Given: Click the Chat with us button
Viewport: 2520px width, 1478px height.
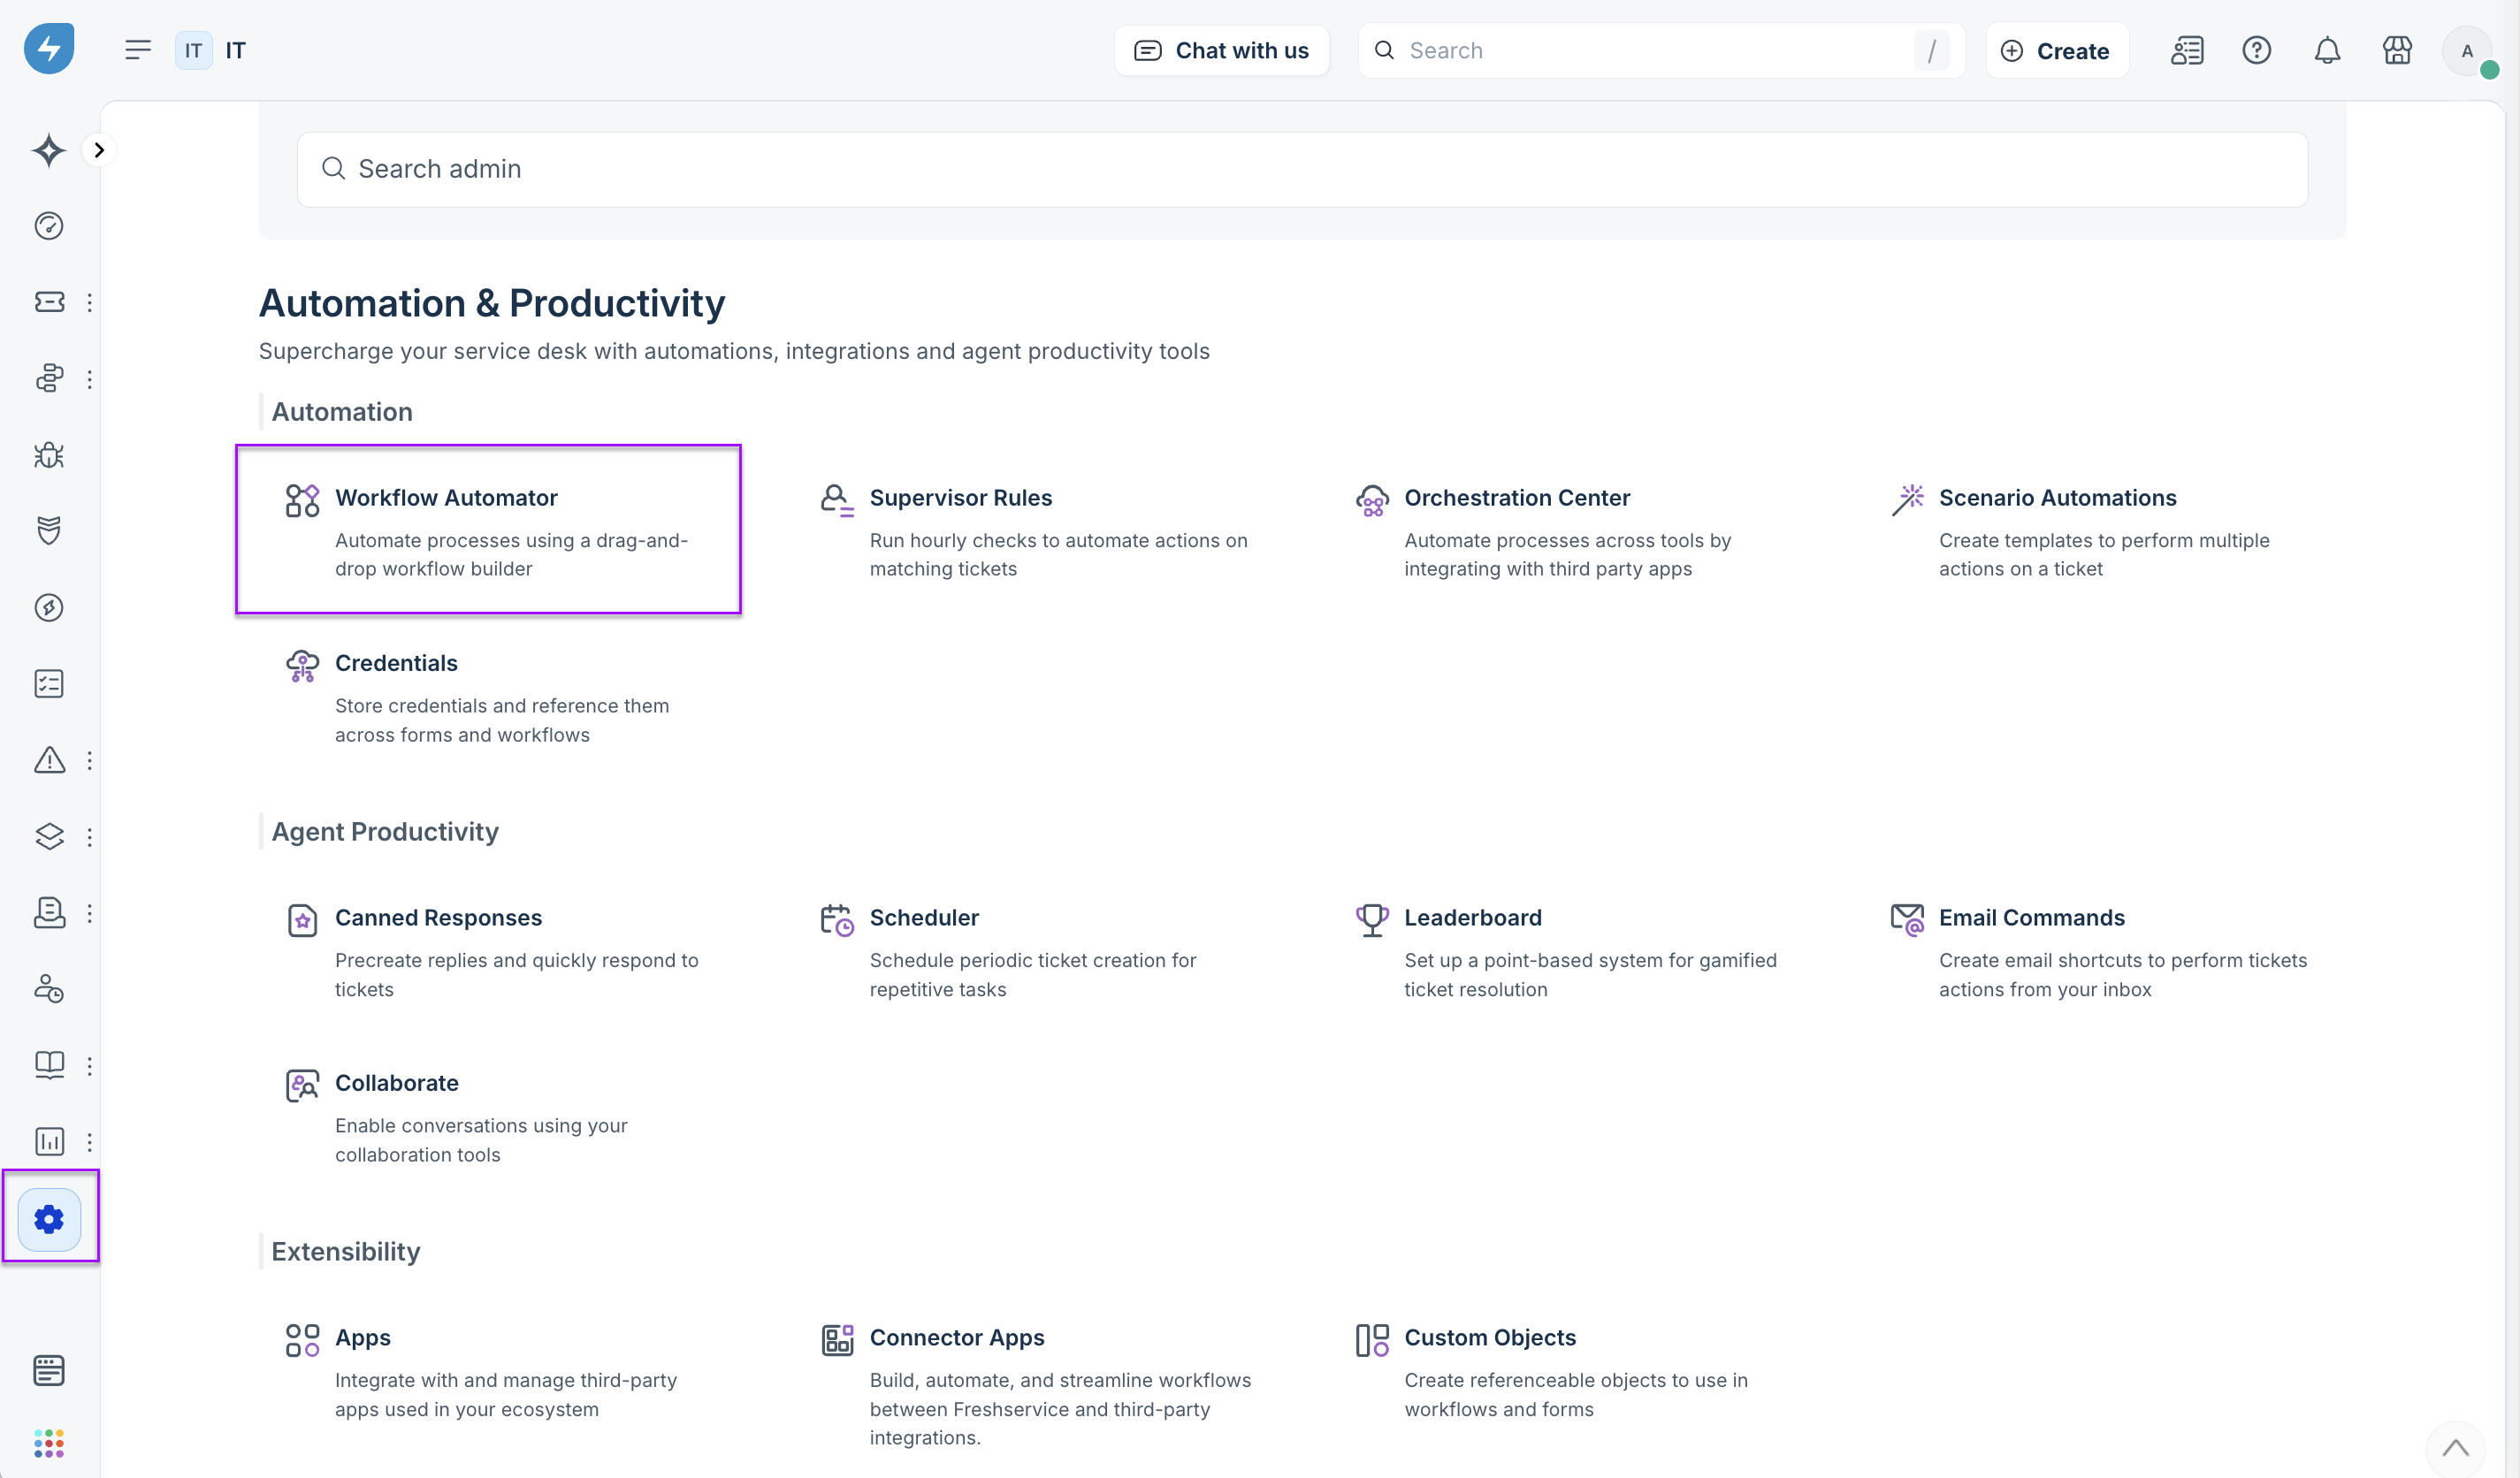Looking at the screenshot, I should tap(1221, 50).
